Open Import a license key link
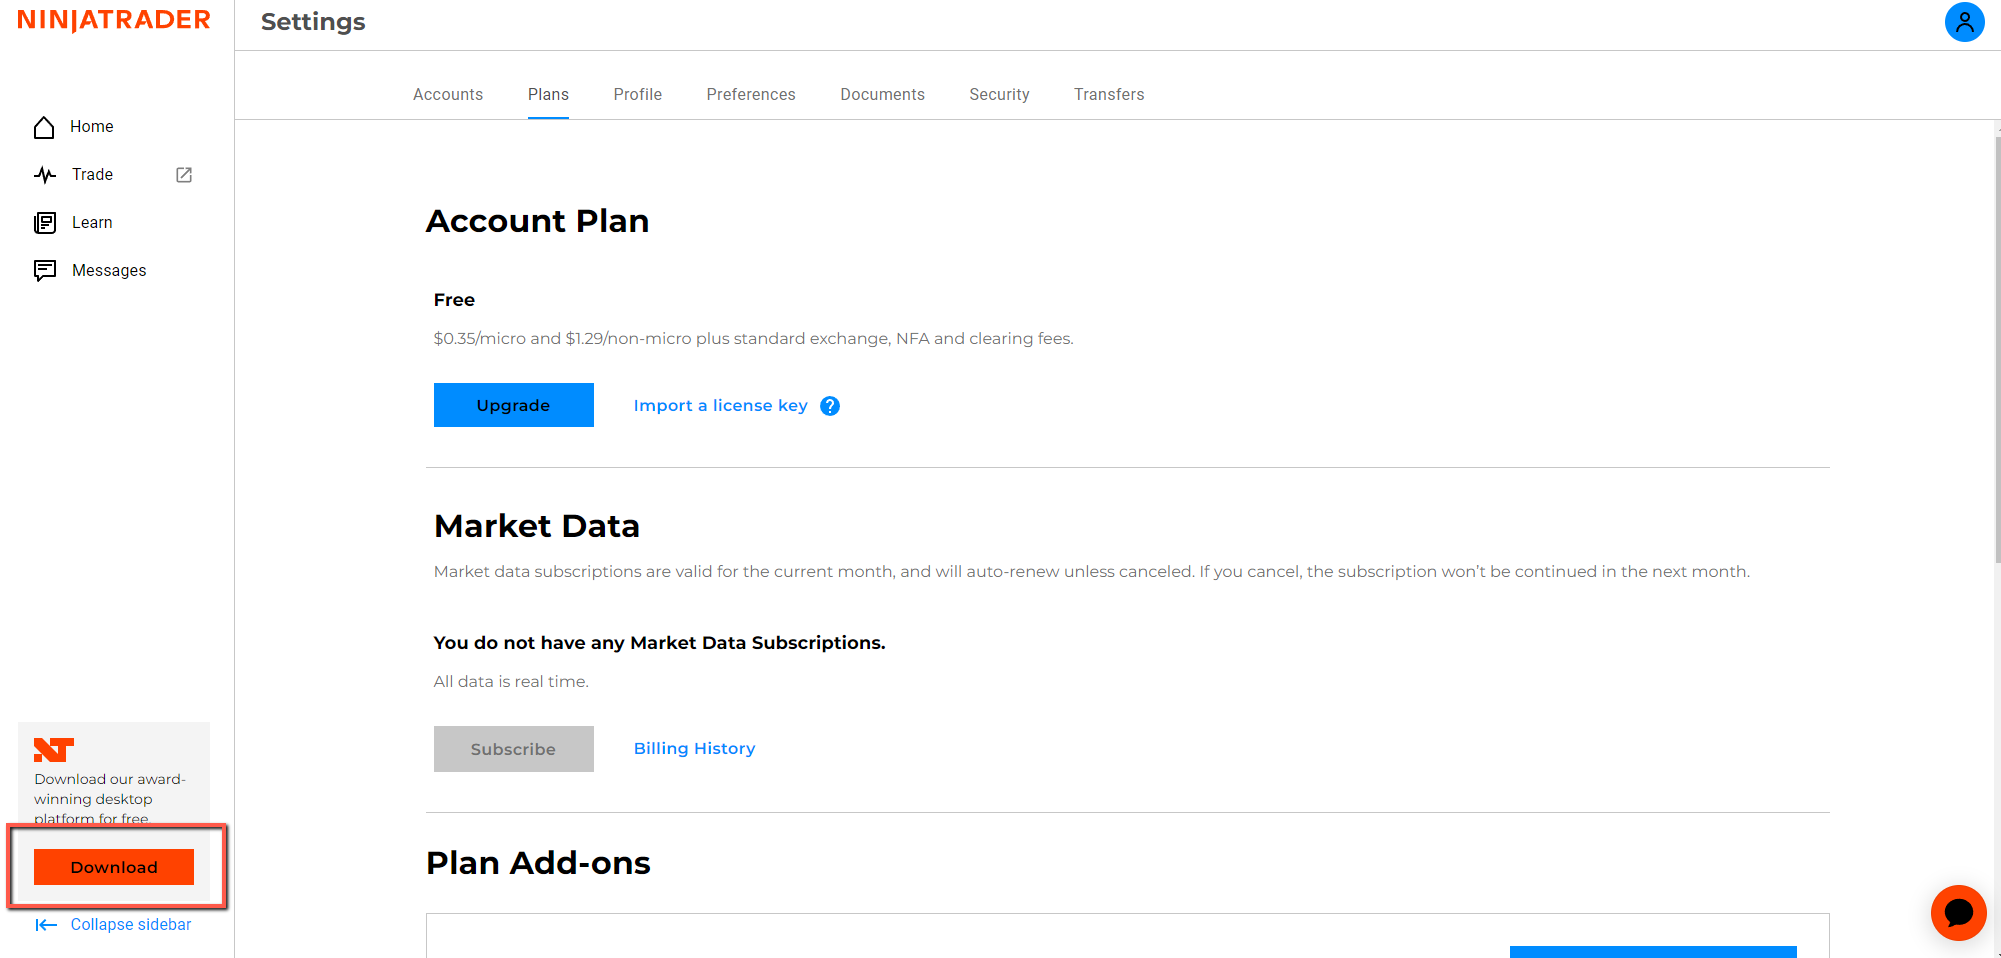Image resolution: width=2001 pixels, height=958 pixels. pos(720,405)
